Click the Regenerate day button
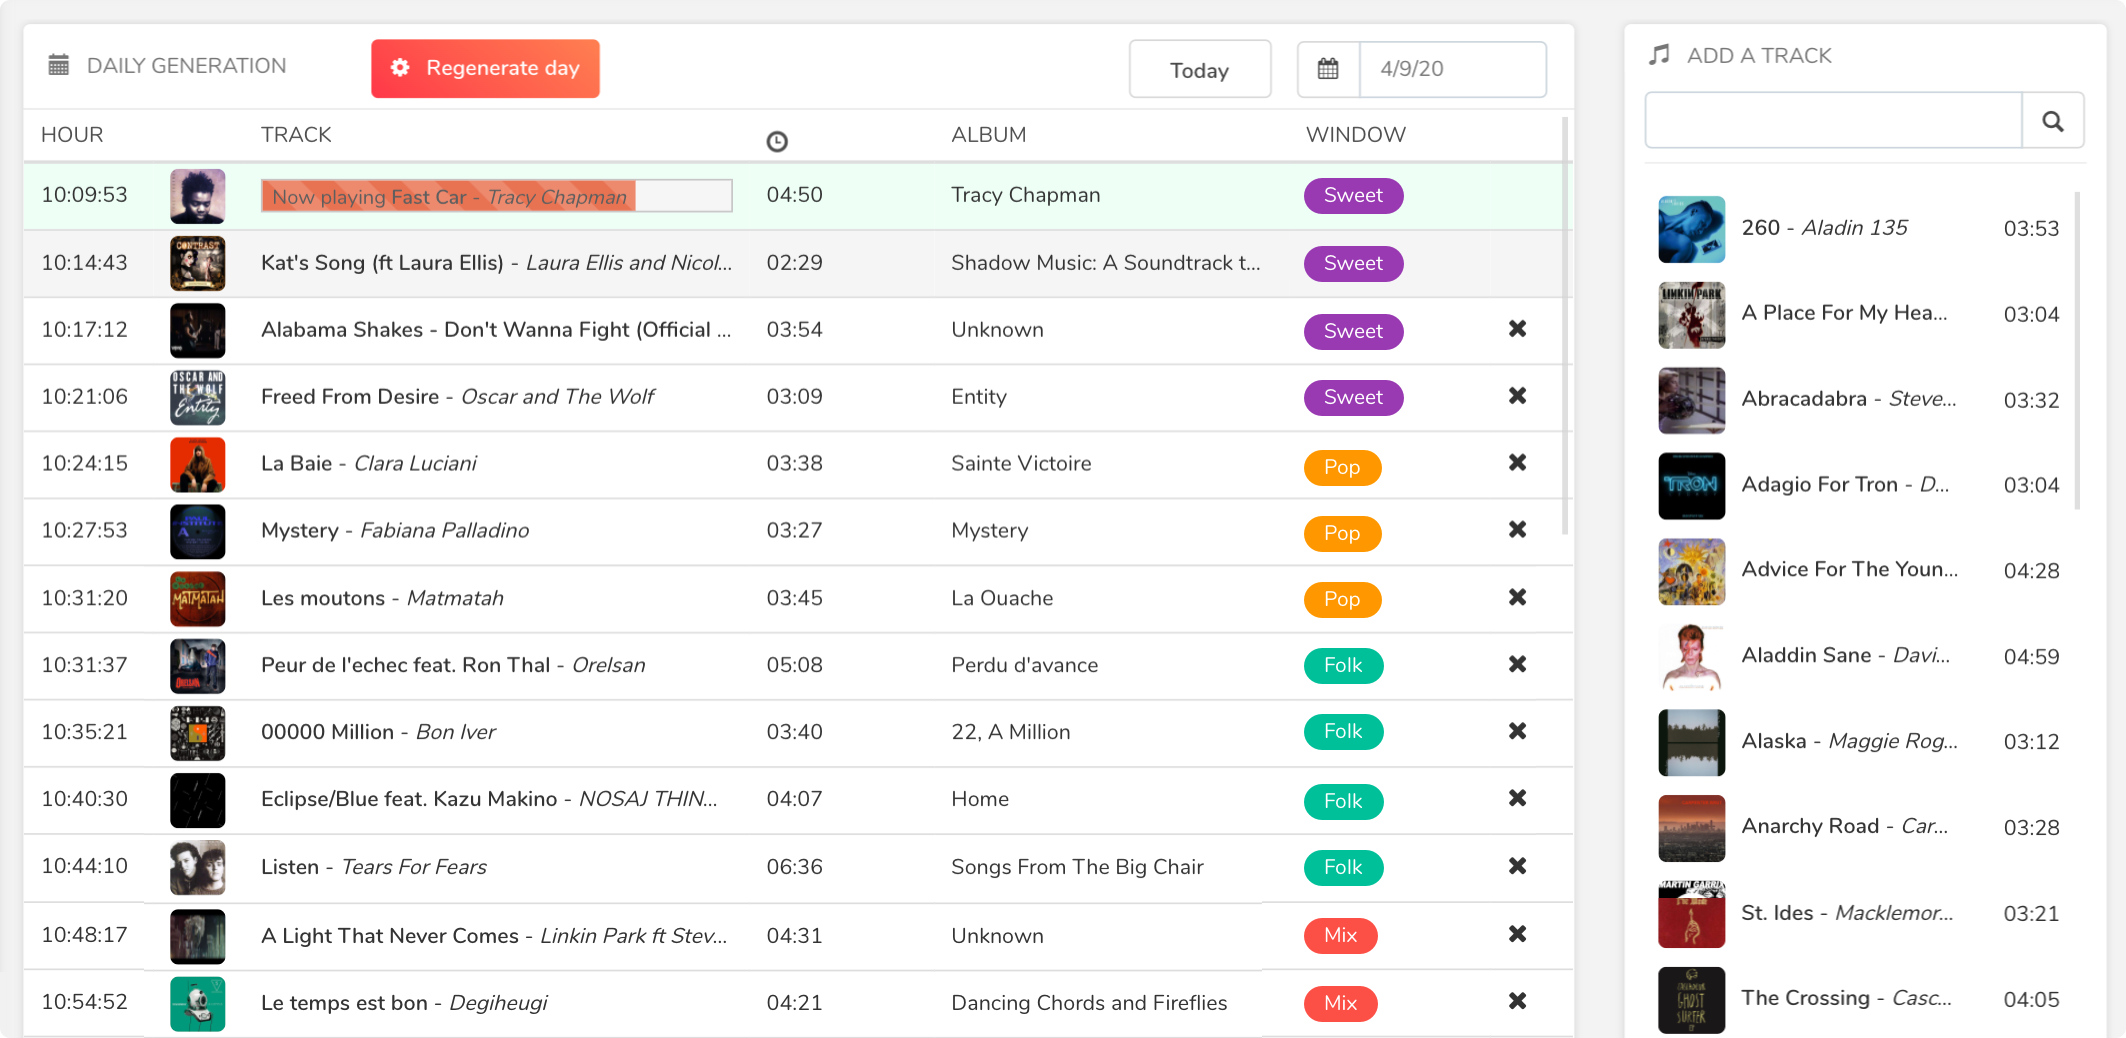This screenshot has height=1038, width=2126. [485, 68]
